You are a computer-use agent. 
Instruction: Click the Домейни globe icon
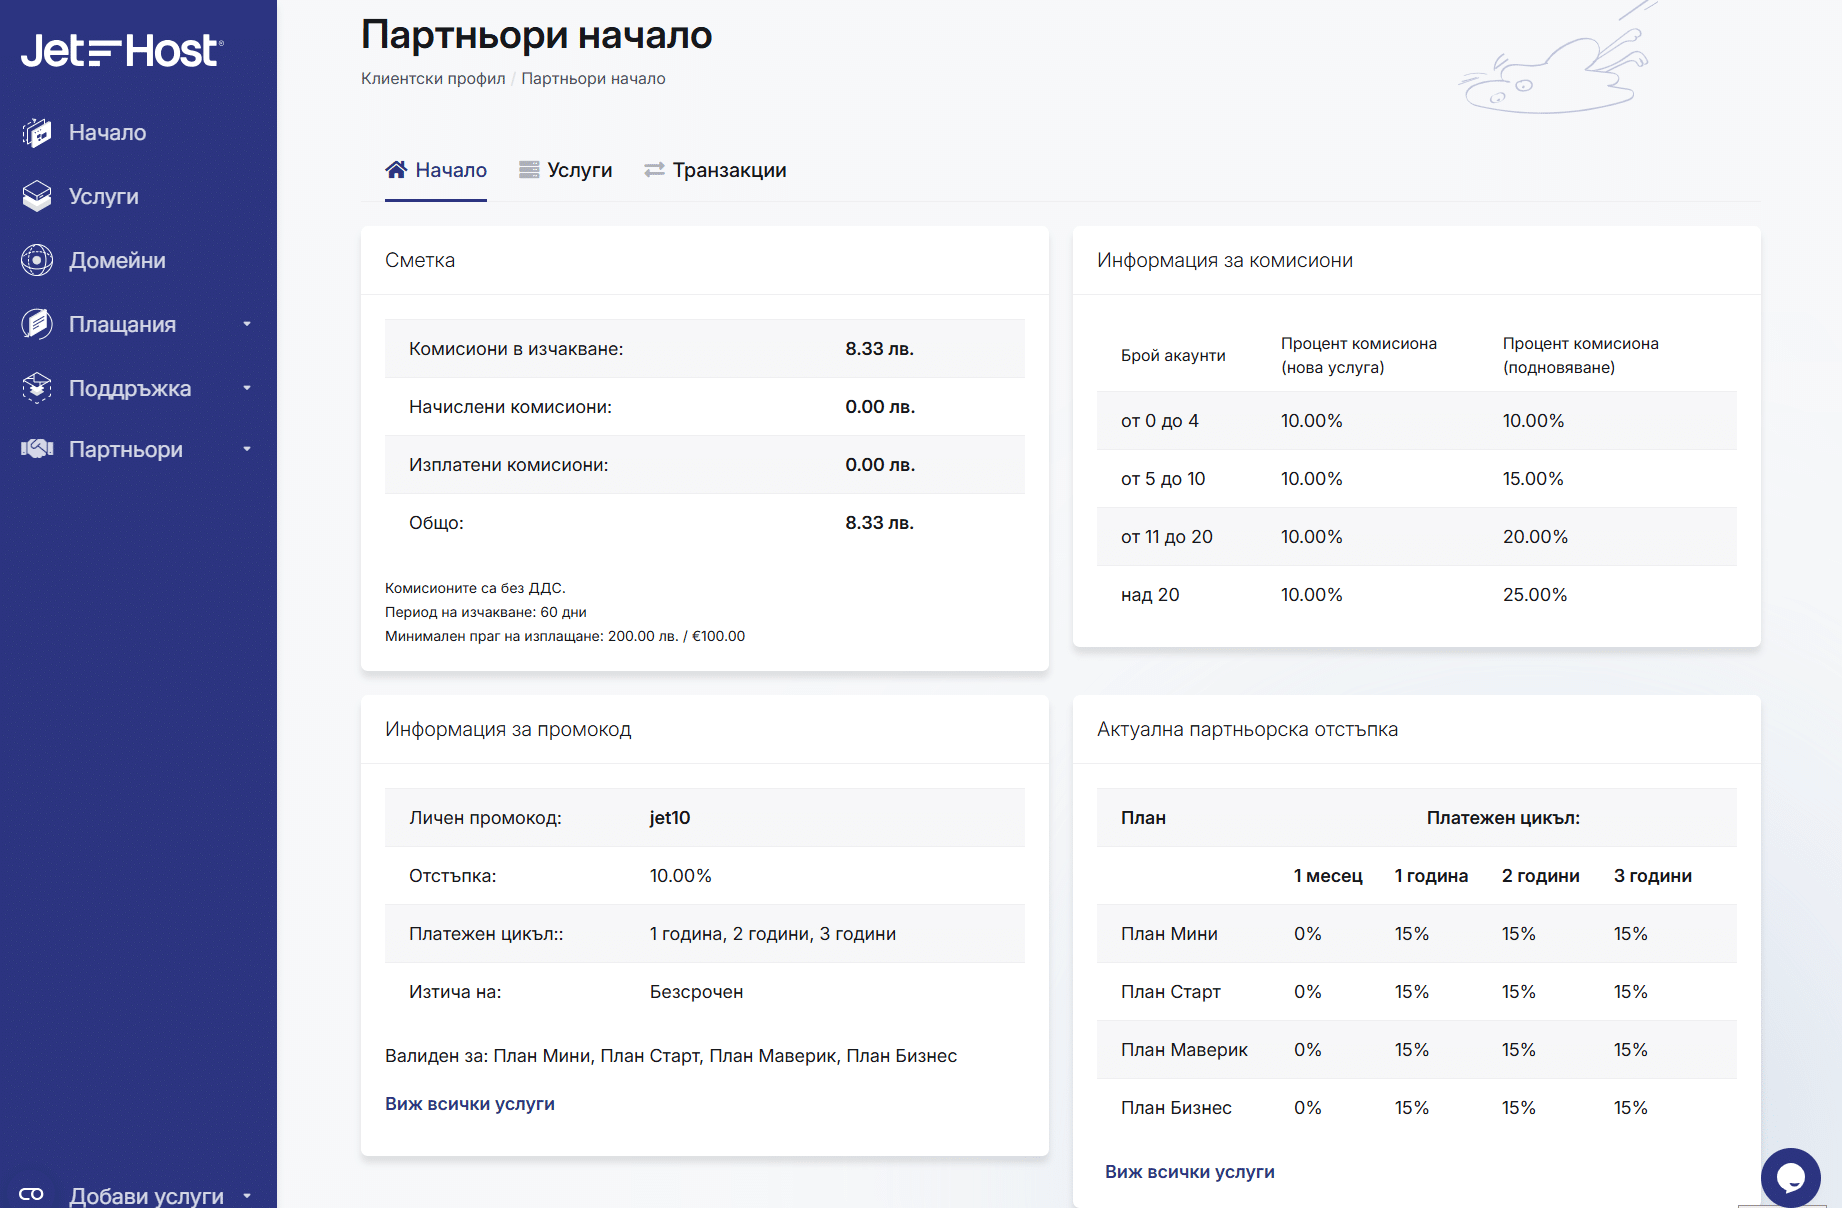[37, 260]
